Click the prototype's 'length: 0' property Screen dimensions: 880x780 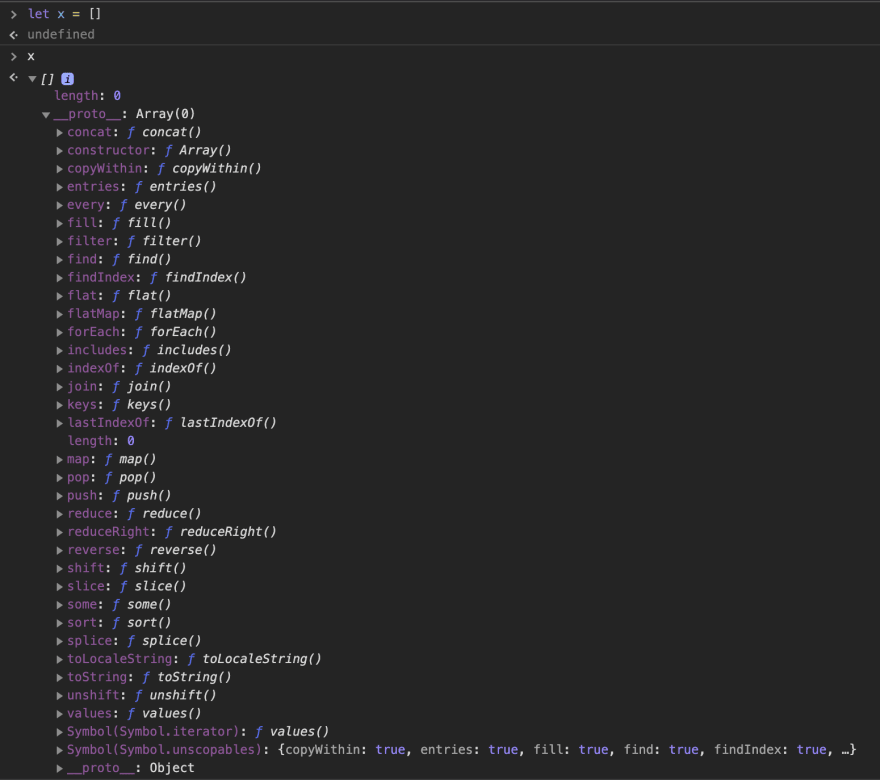[101, 441]
